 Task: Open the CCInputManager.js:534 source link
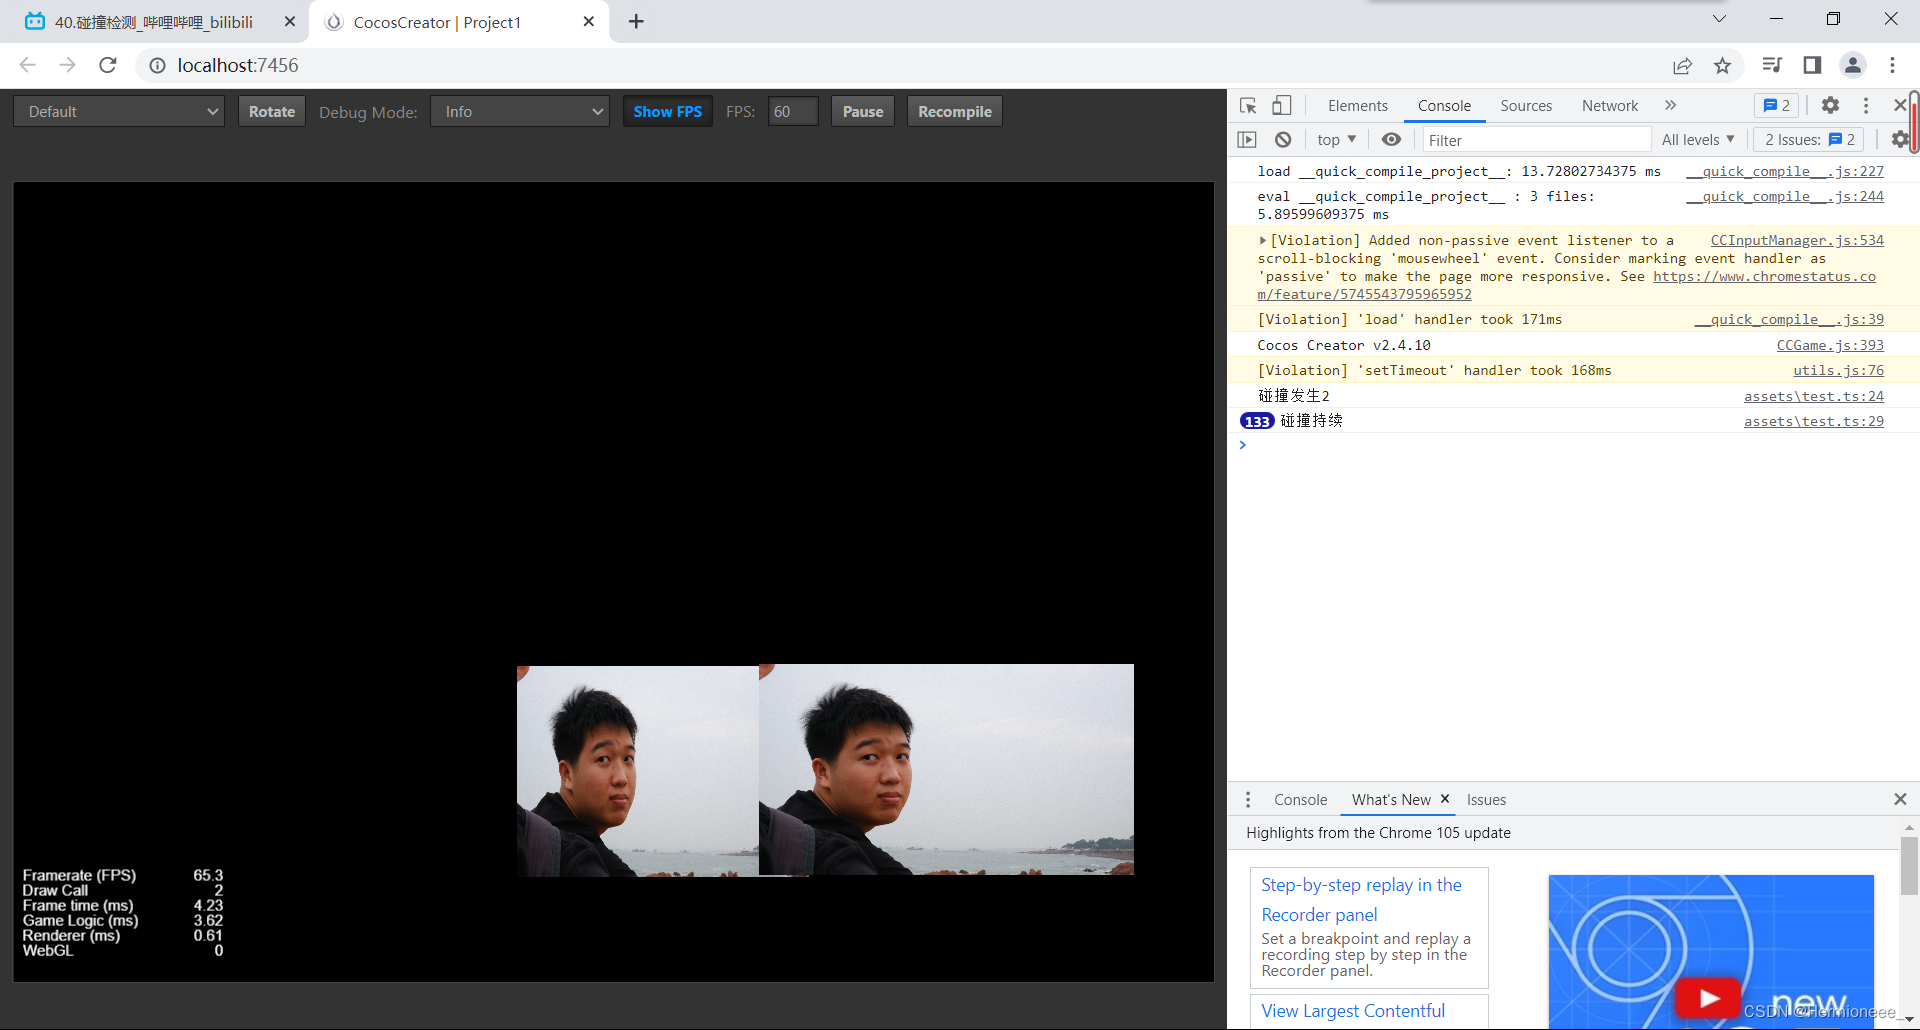pyautogui.click(x=1797, y=240)
